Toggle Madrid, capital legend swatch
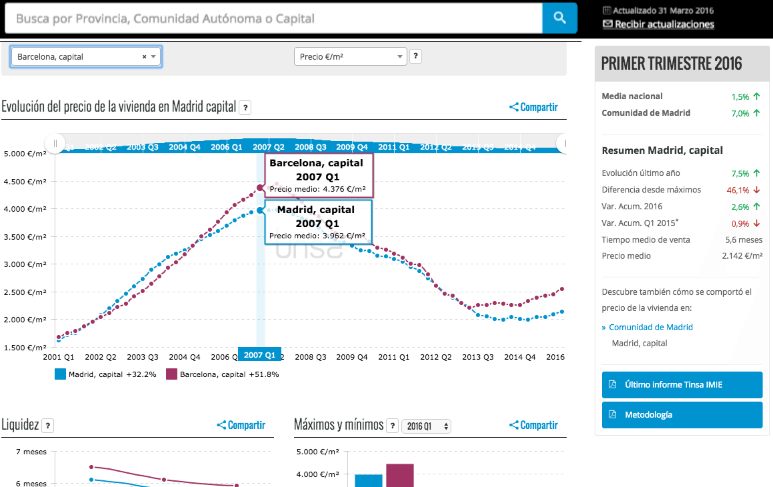Image resolution: width=773 pixels, height=487 pixels. pyautogui.click(x=60, y=374)
